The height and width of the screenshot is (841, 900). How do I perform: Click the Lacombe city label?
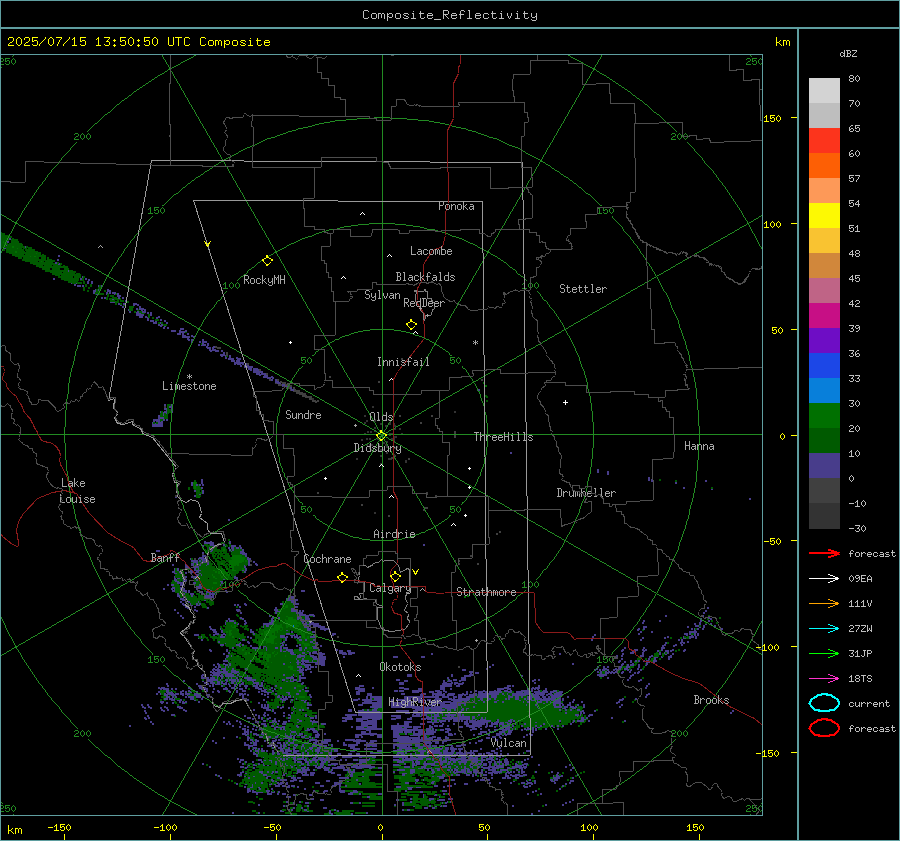point(431,251)
